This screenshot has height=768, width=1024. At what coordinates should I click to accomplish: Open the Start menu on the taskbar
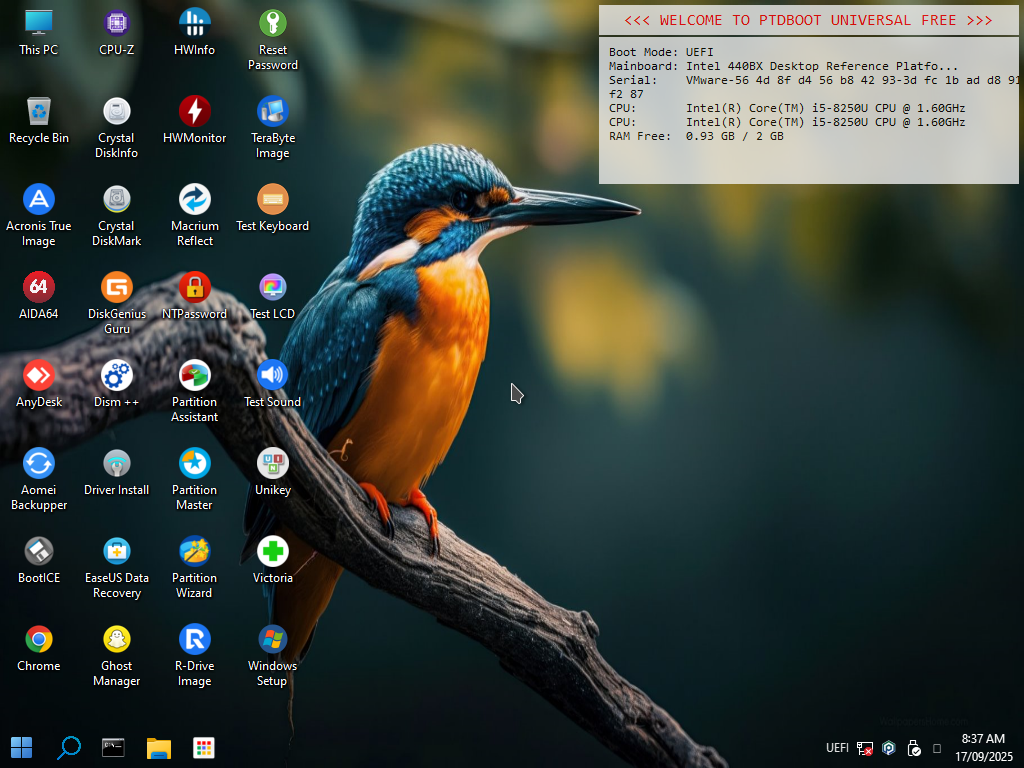click(21, 747)
